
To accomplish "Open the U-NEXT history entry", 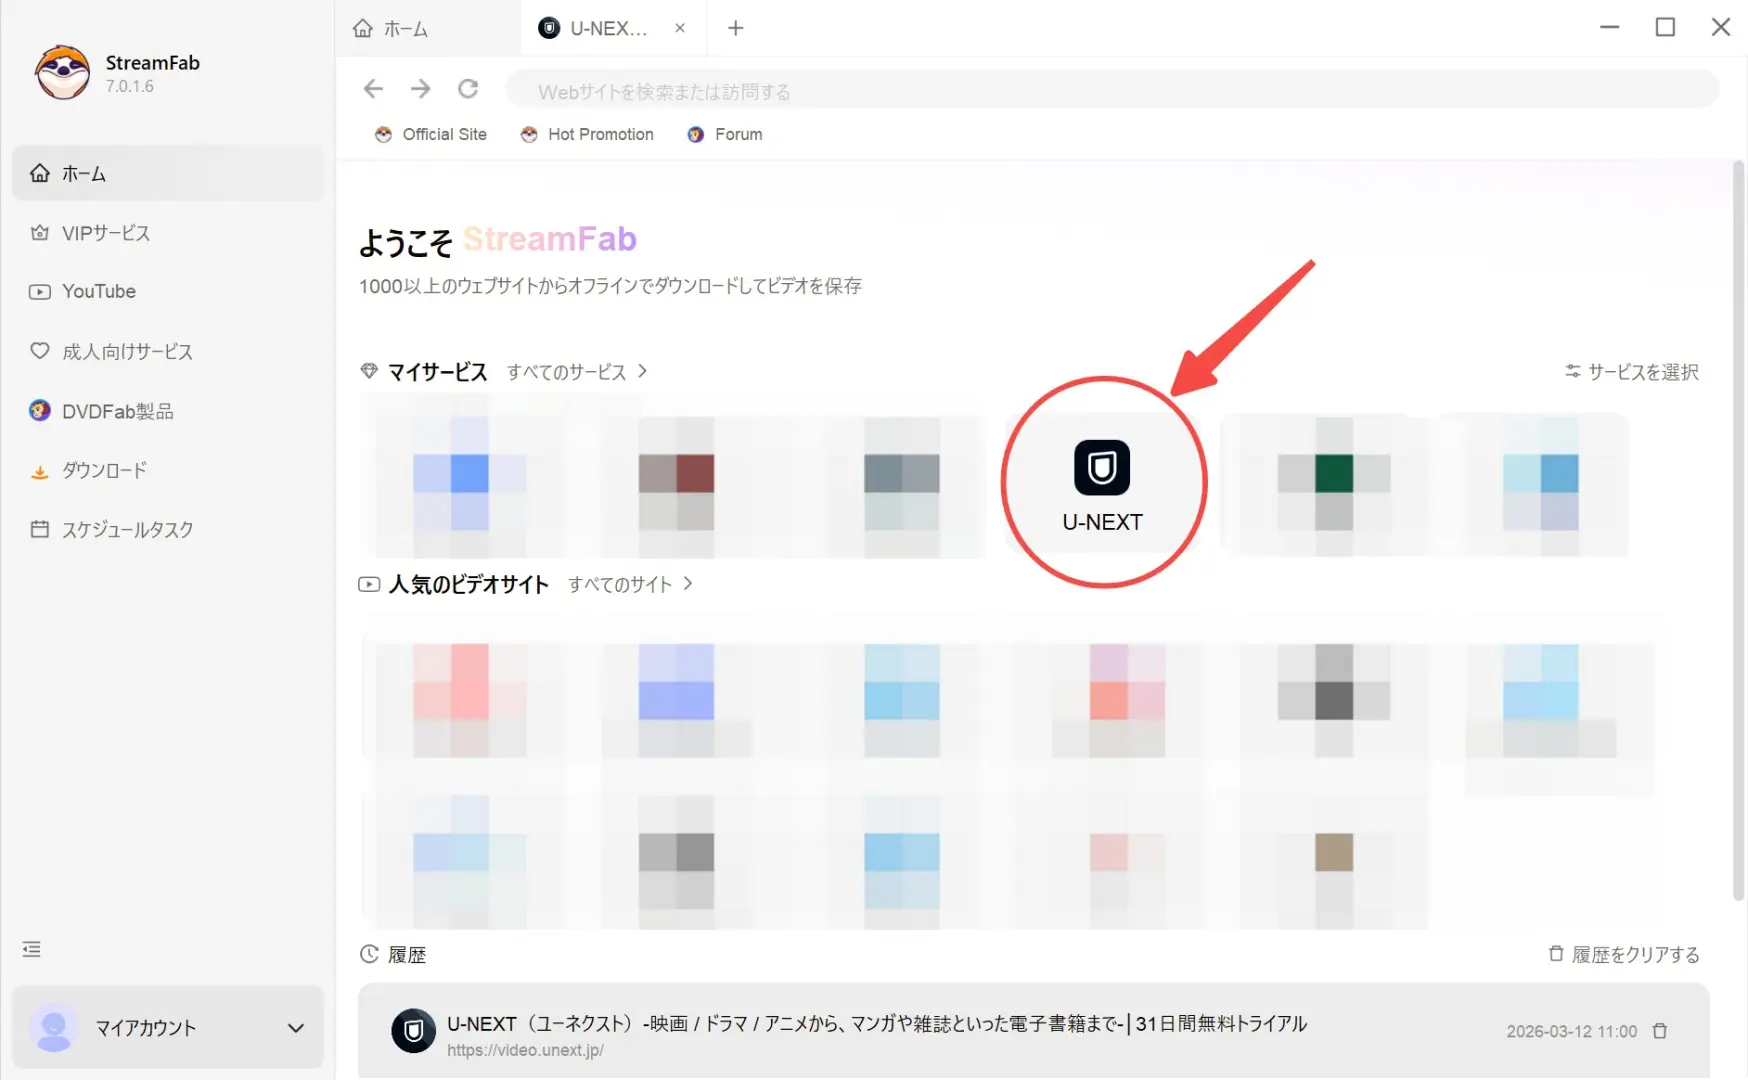I will coord(1034,1032).
